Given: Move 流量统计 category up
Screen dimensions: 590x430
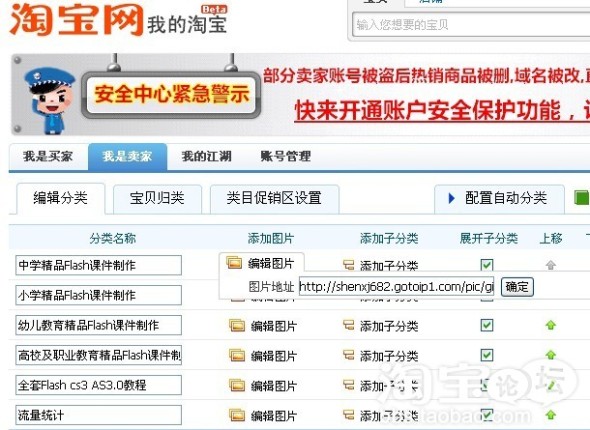Looking at the screenshot, I should (551, 415).
